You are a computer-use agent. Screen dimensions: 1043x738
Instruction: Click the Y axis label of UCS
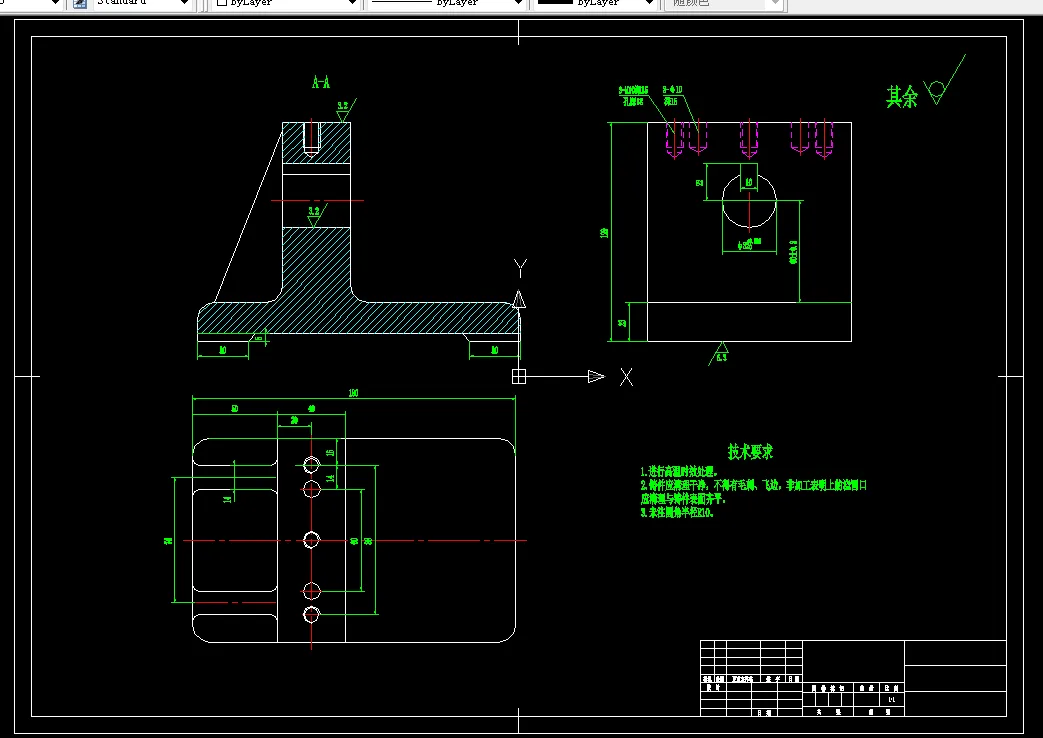point(520,268)
